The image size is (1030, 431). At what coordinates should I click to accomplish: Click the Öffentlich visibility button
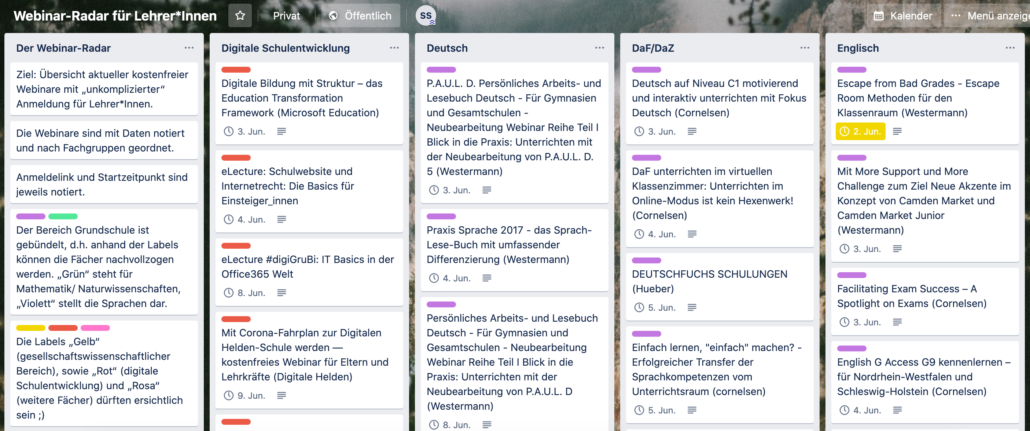tap(361, 16)
